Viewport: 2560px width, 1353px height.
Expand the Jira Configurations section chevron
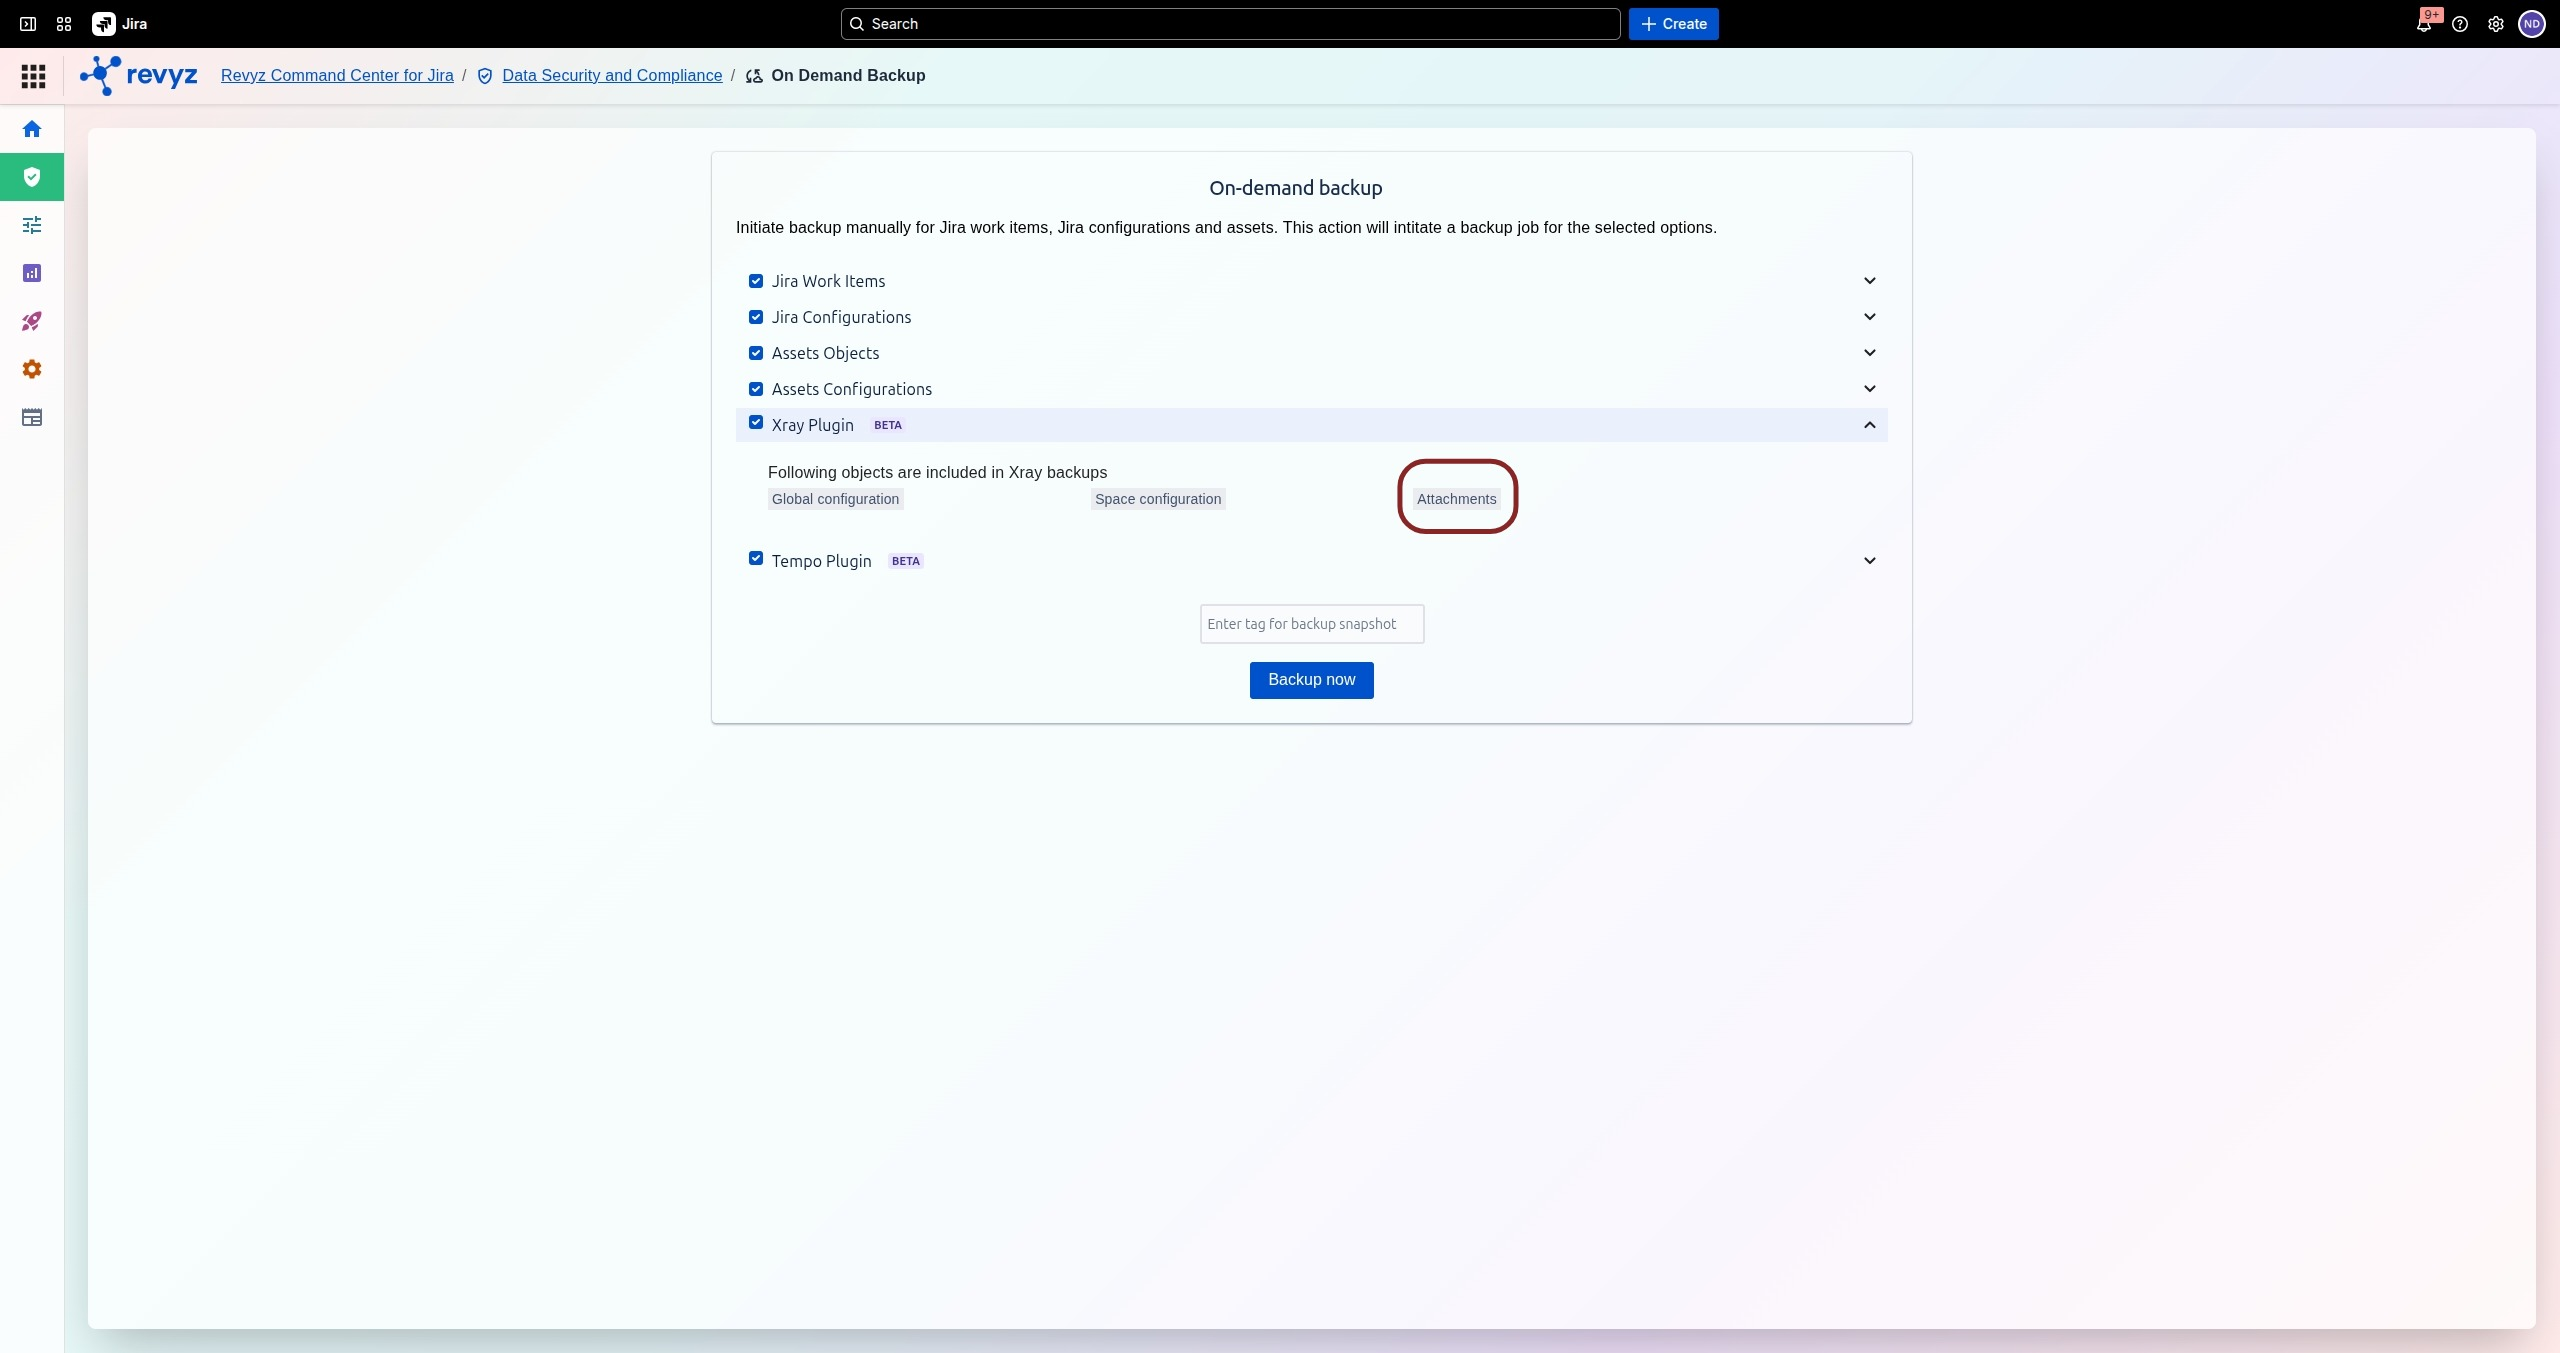(1869, 317)
